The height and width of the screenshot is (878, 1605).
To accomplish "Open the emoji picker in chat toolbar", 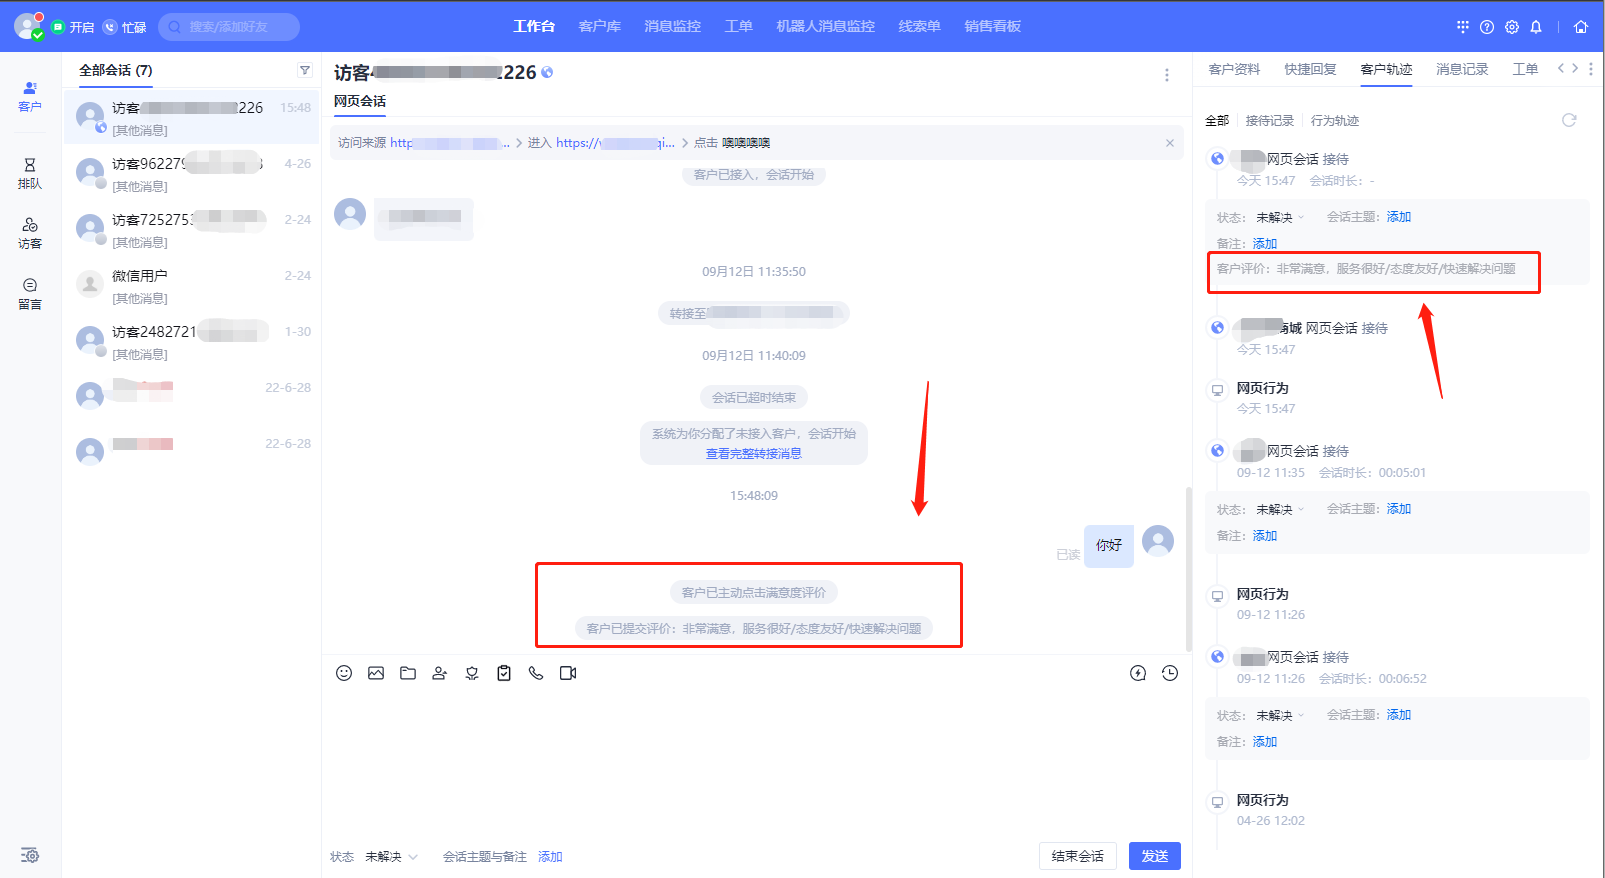I will pos(344,673).
